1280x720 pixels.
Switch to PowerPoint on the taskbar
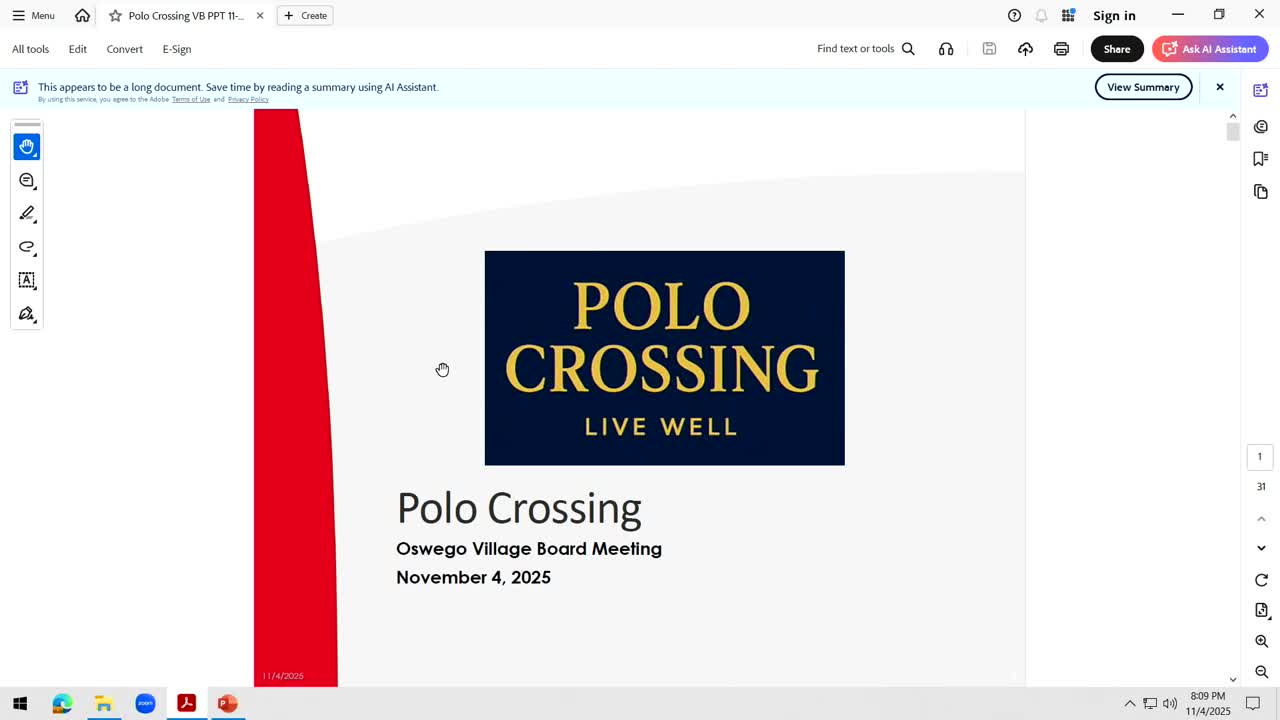tap(227, 704)
